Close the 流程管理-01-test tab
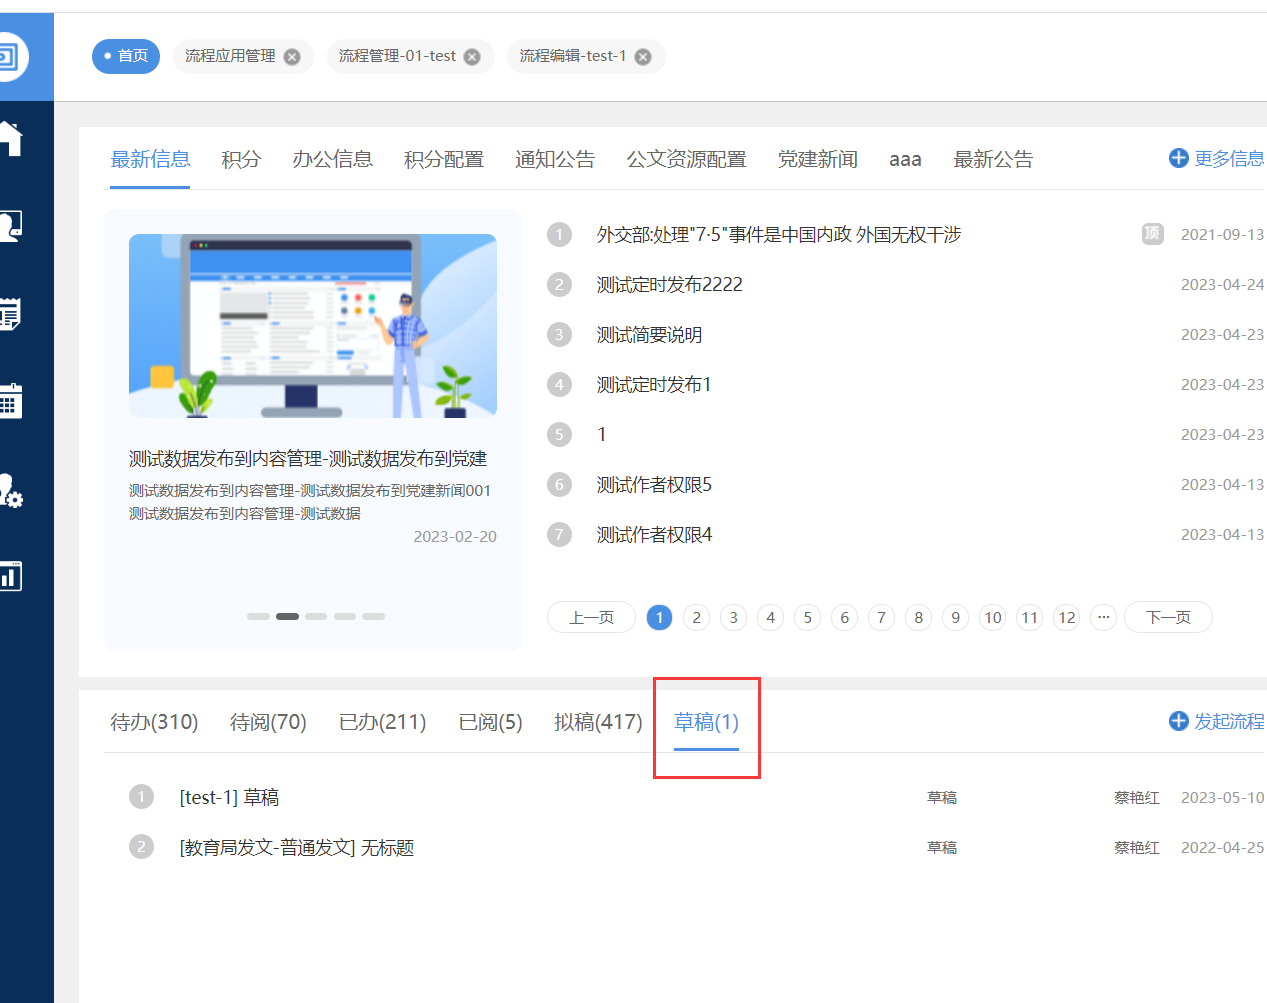Screen dimensions: 1267x1003 pyautogui.click(x=472, y=57)
